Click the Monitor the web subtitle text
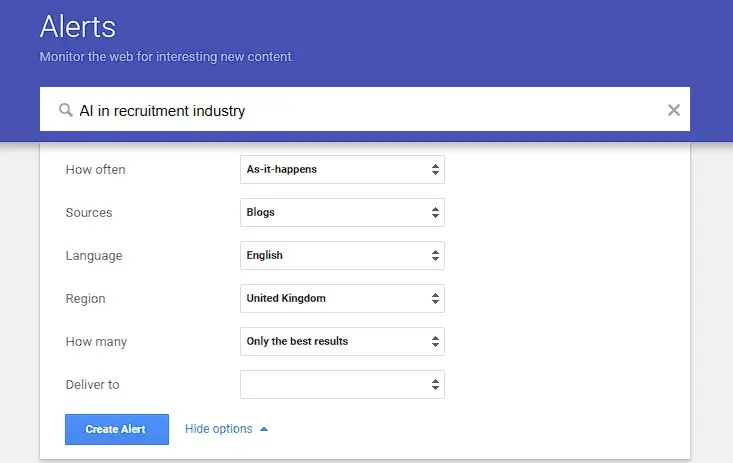This screenshot has height=463, width=733. point(165,57)
